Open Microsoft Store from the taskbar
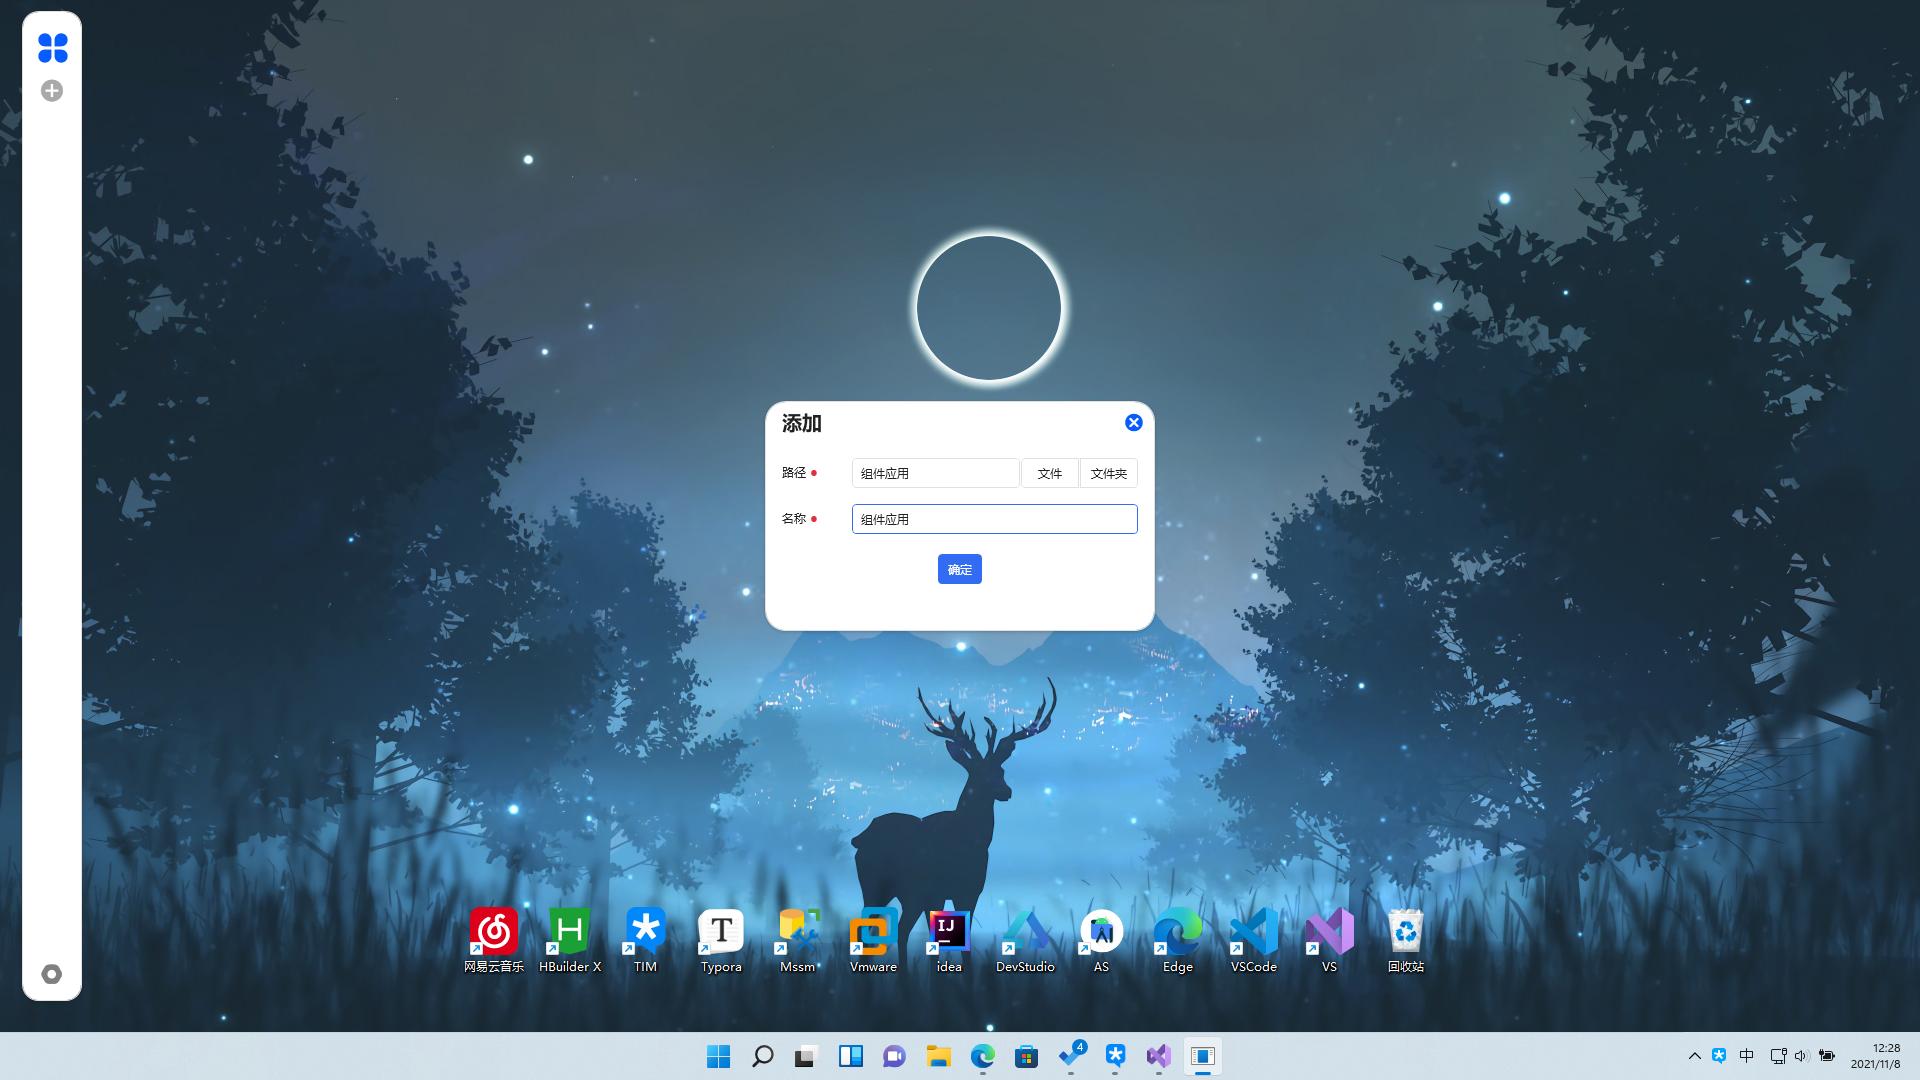 click(1026, 1057)
